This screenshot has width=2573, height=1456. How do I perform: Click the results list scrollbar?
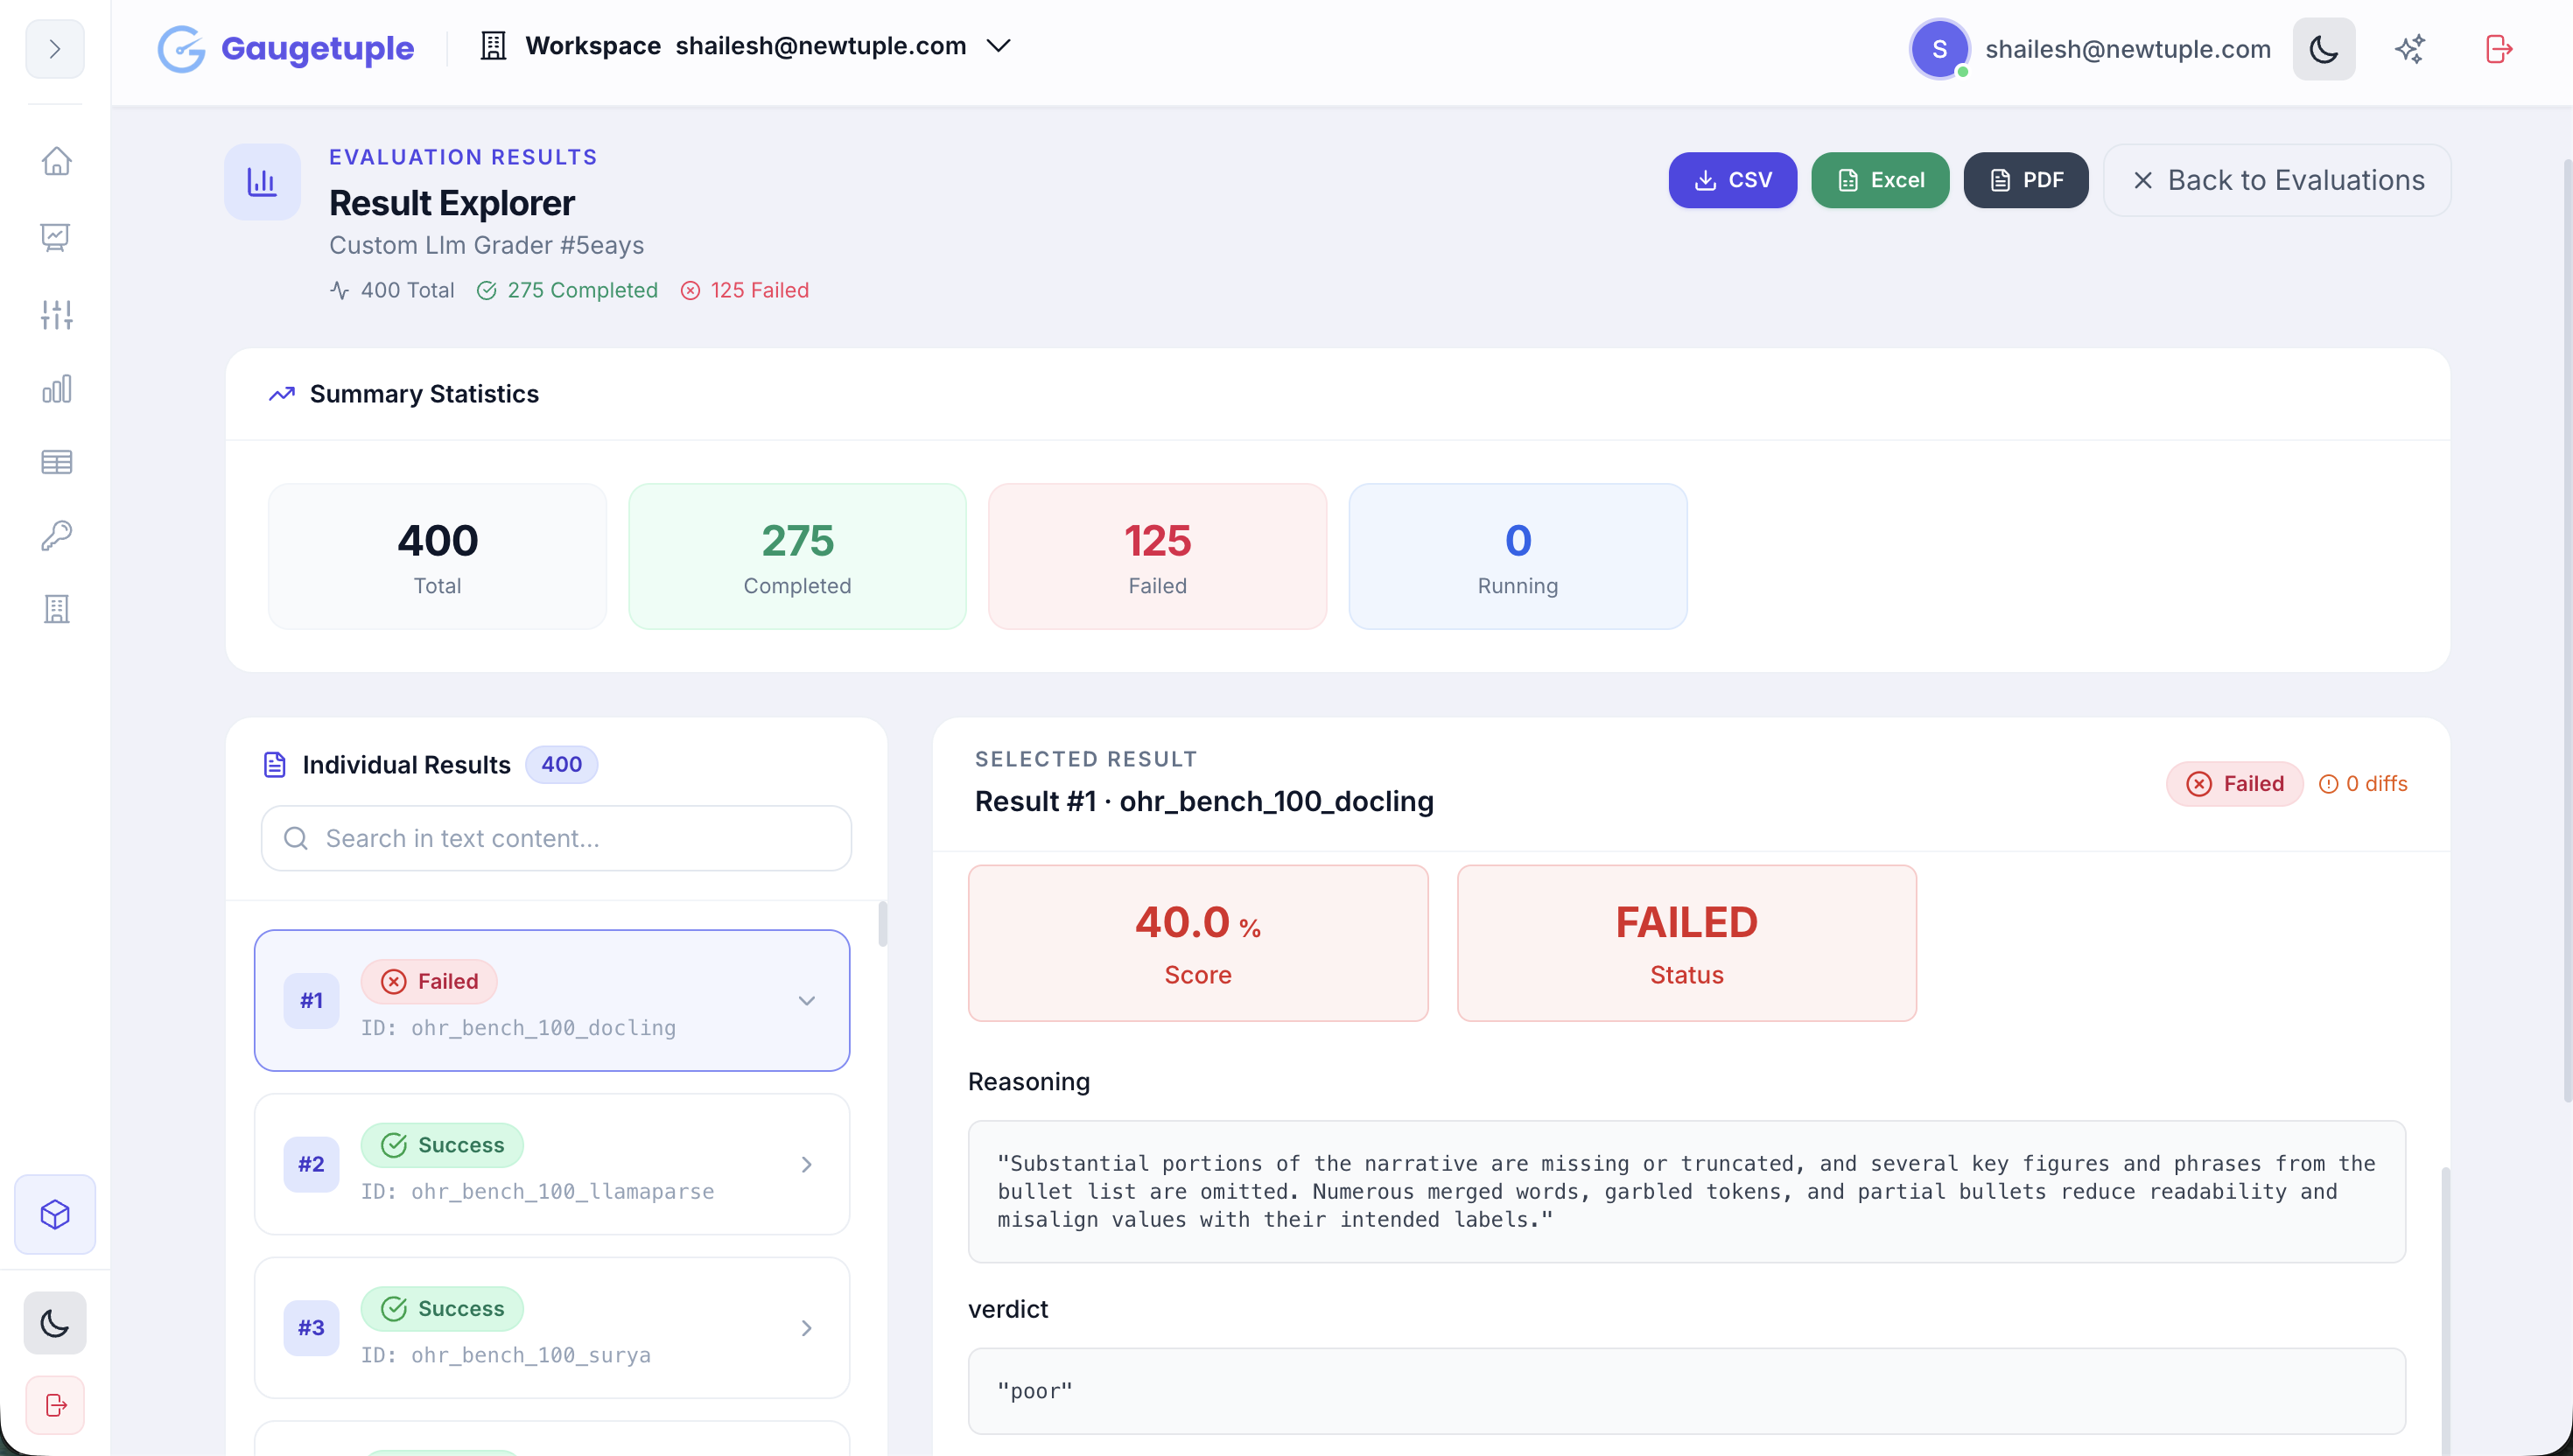pyautogui.click(x=882, y=923)
